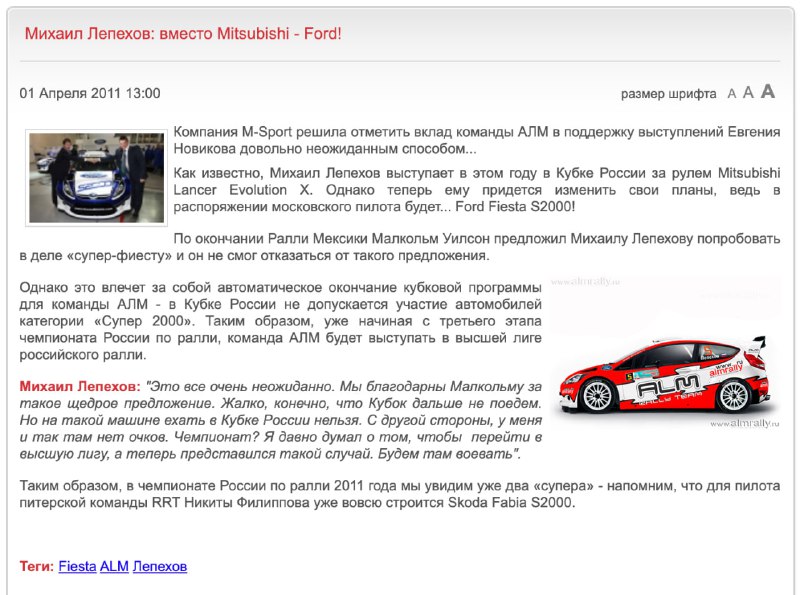The image size is (800, 595).
Task: Open the ALM tag link
Action: pos(114,566)
